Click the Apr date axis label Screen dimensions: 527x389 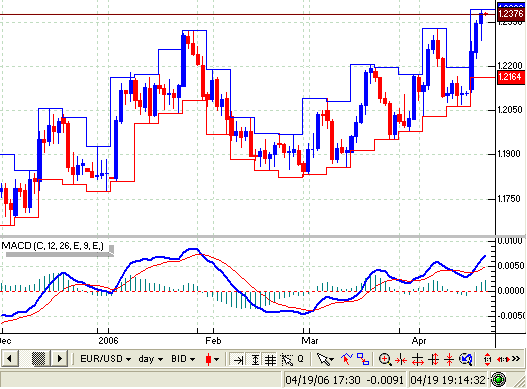(419, 342)
